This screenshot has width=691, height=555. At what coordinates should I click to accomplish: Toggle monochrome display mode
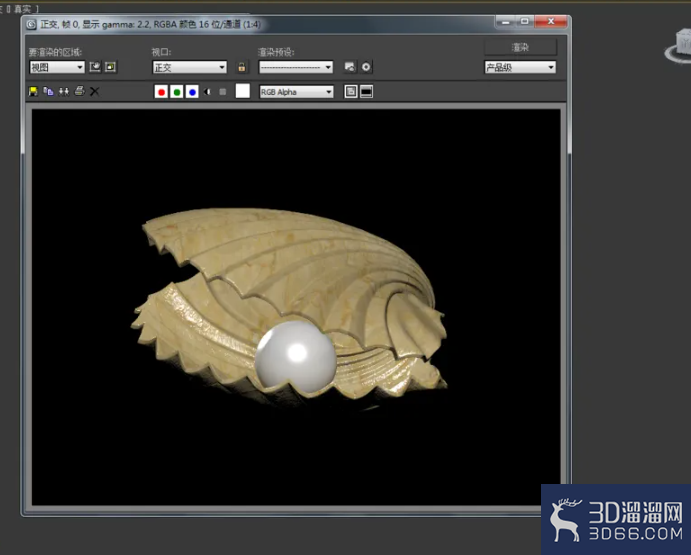[x=223, y=92]
